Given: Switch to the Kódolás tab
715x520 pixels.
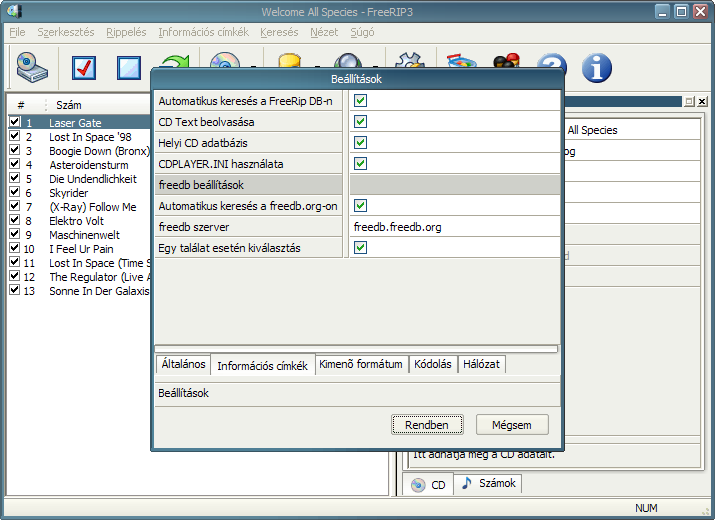Looking at the screenshot, I should click(433, 364).
